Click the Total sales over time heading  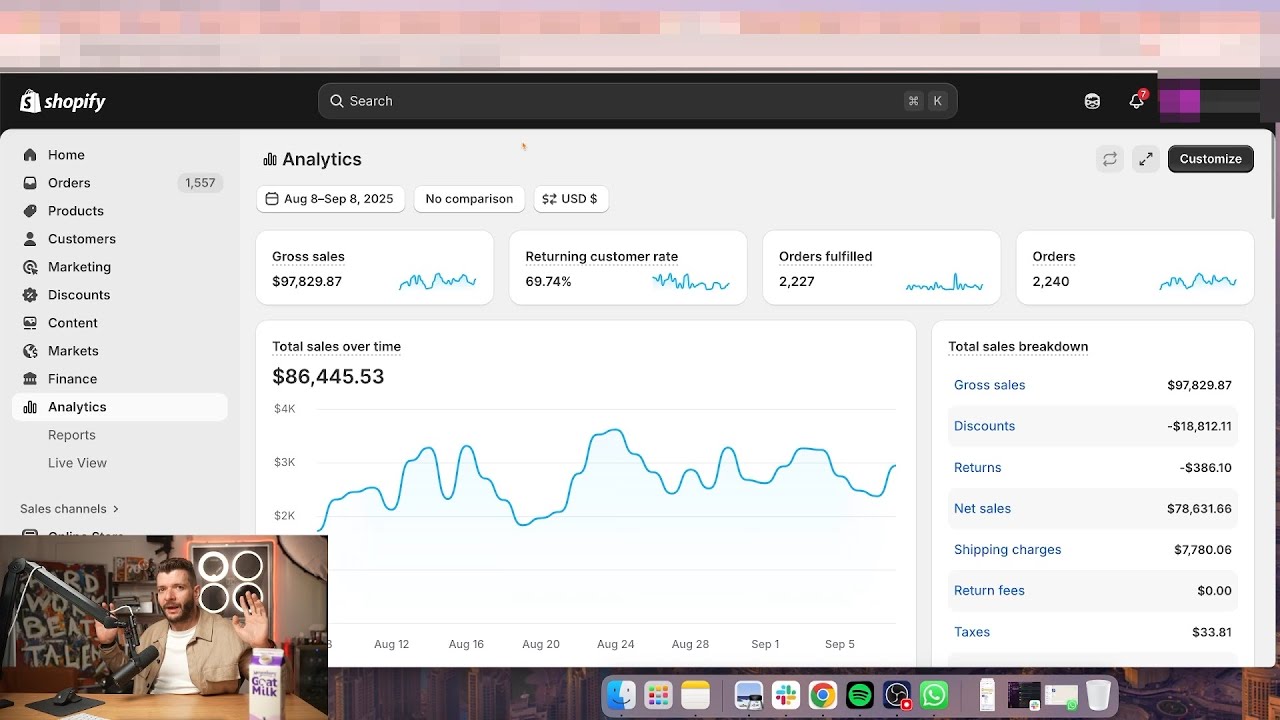[336, 347]
